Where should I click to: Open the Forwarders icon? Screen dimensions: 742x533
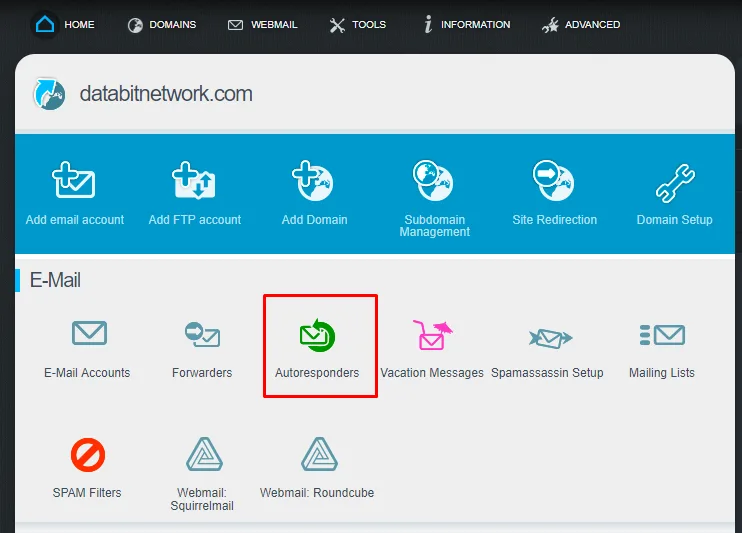202,335
